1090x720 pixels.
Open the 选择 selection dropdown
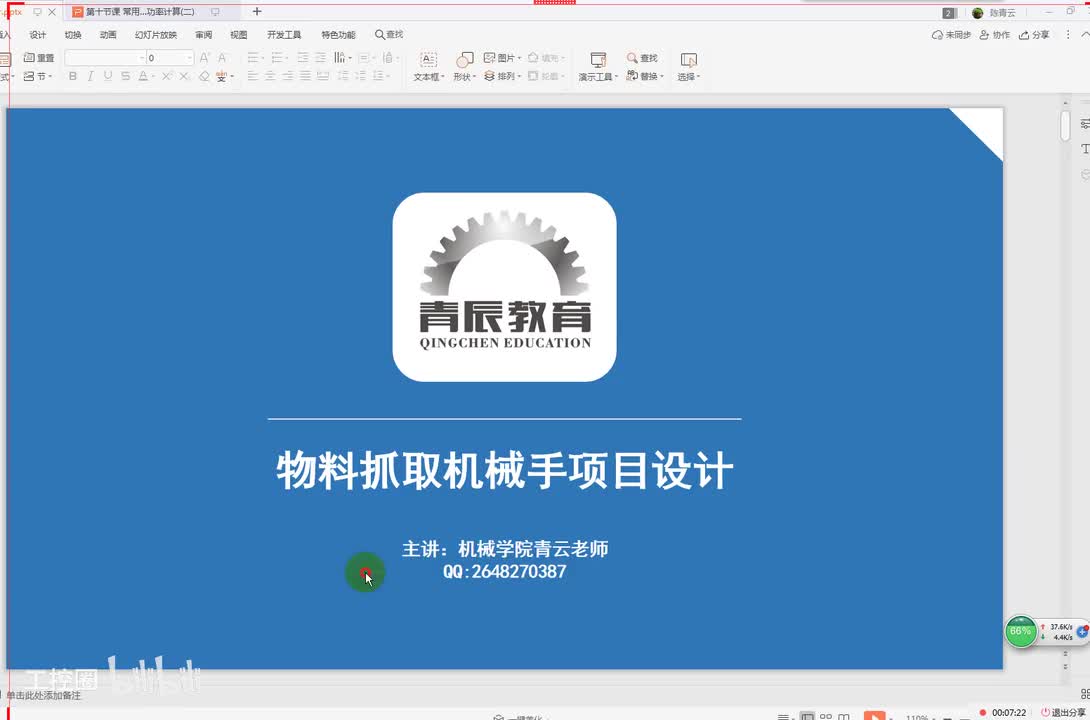(x=689, y=67)
